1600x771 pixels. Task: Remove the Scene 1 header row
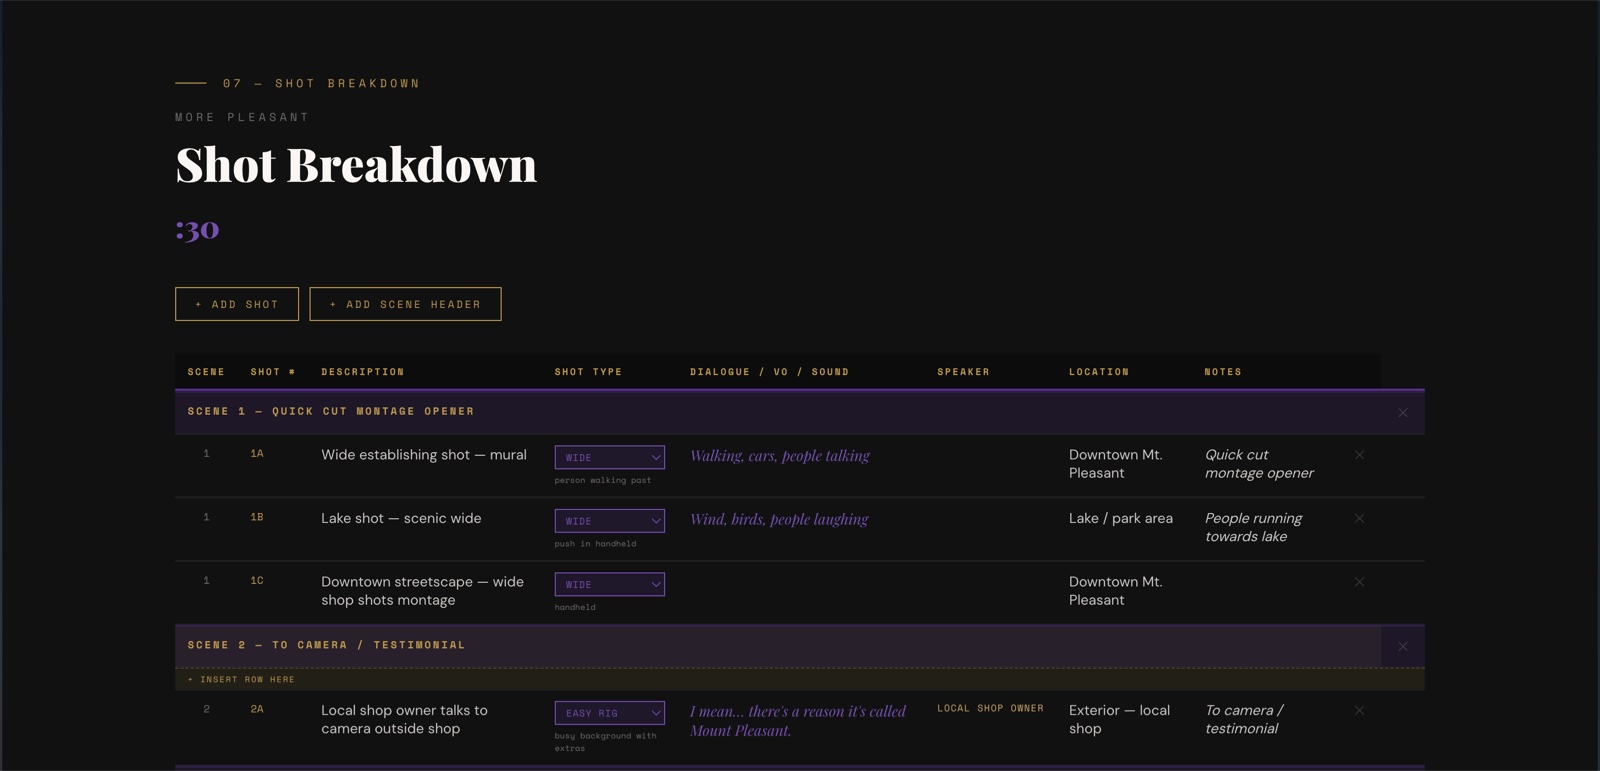coord(1402,413)
